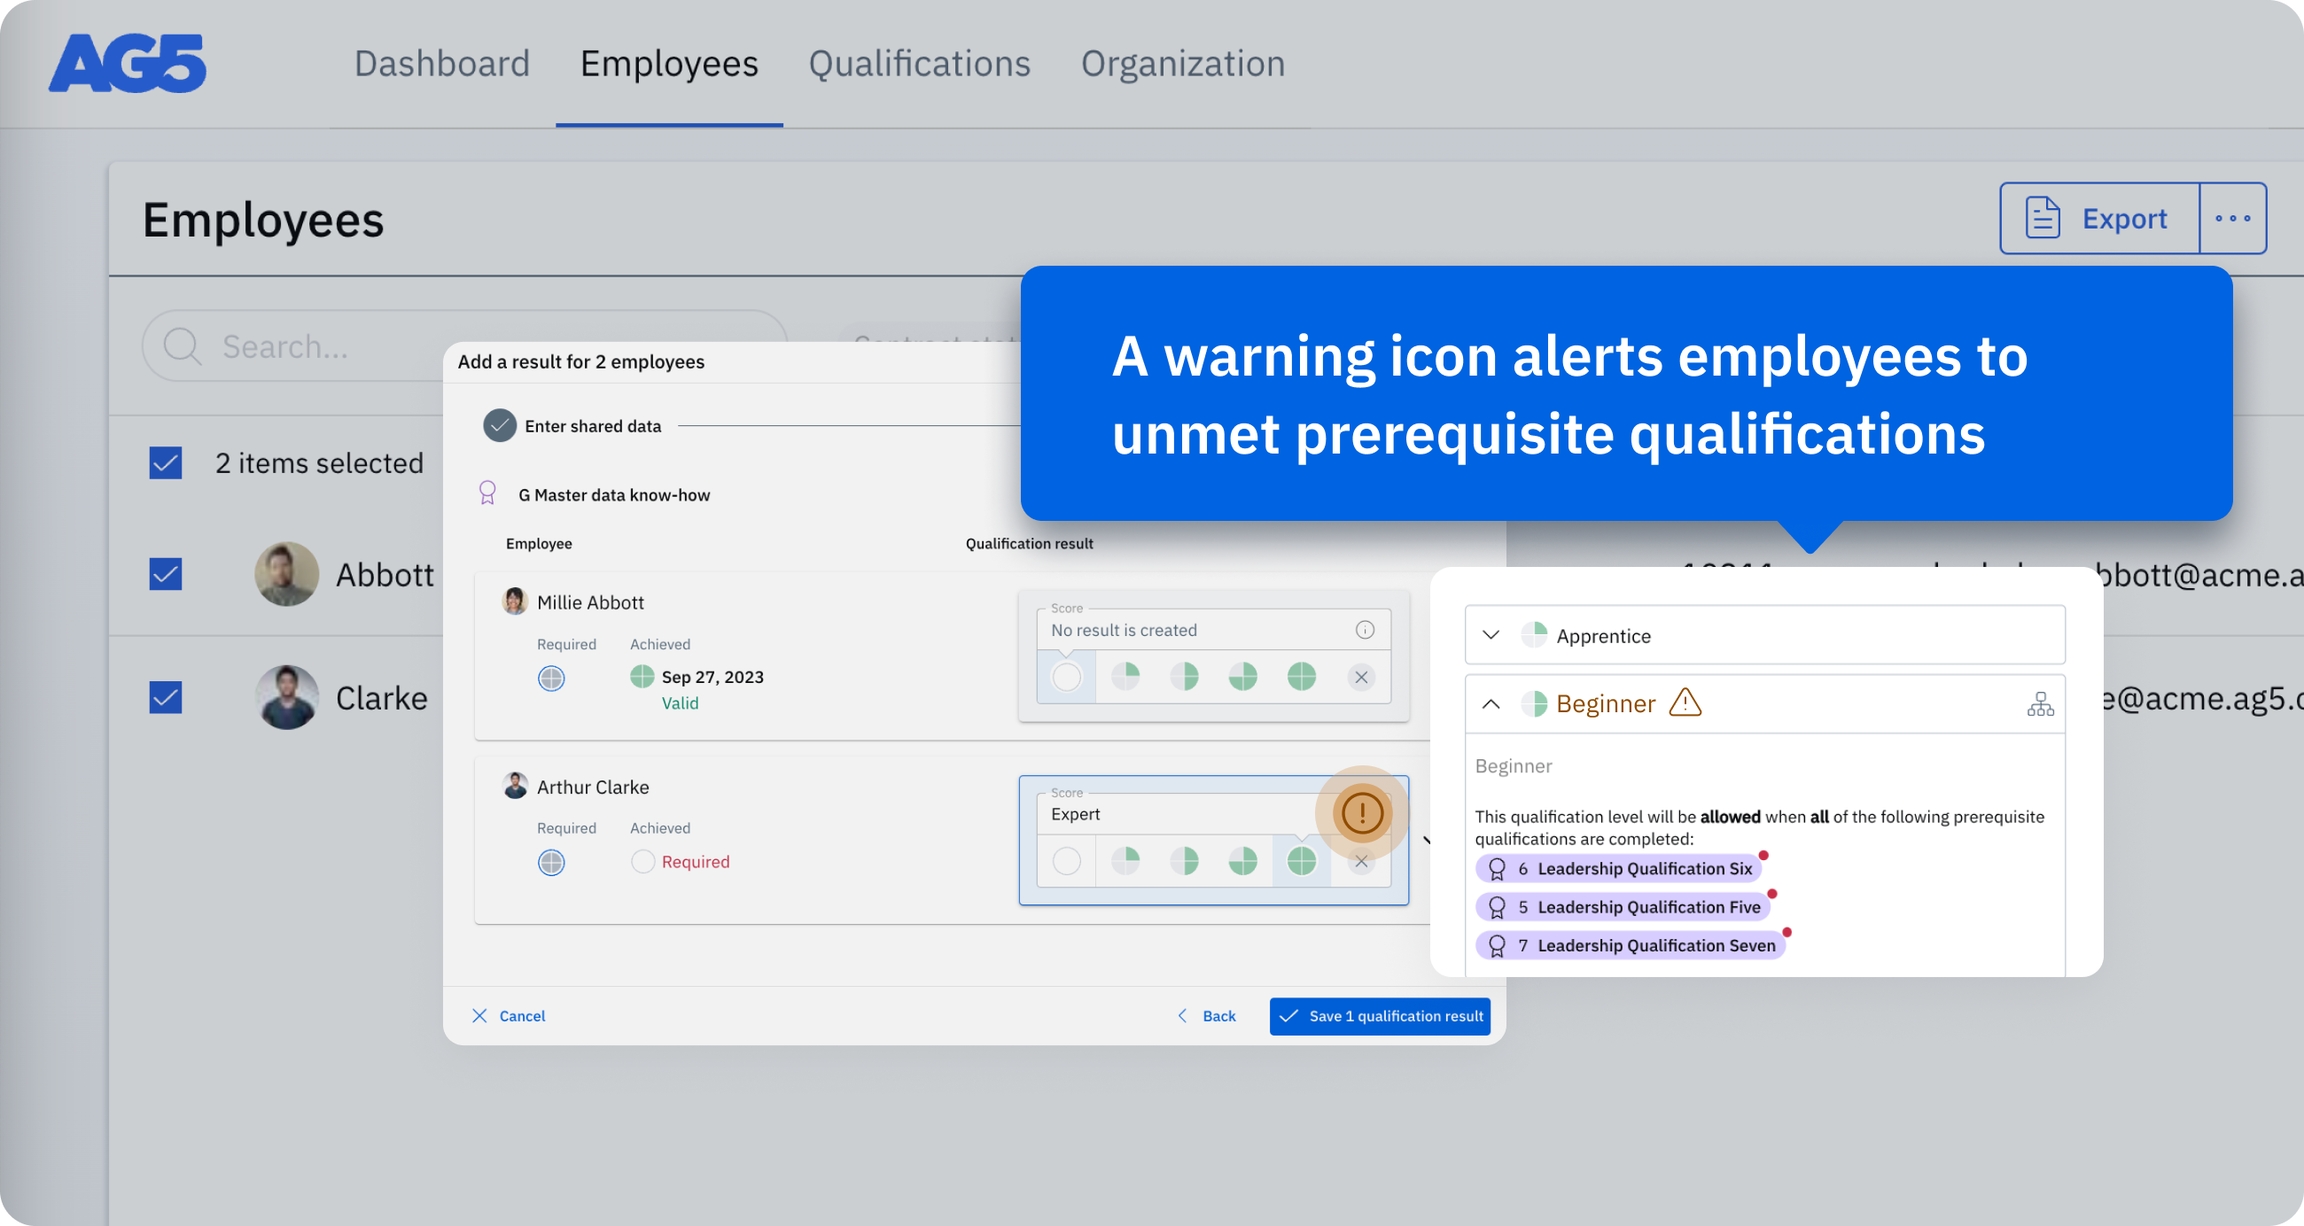Click the info icon in Millie's score box

coord(1365,630)
